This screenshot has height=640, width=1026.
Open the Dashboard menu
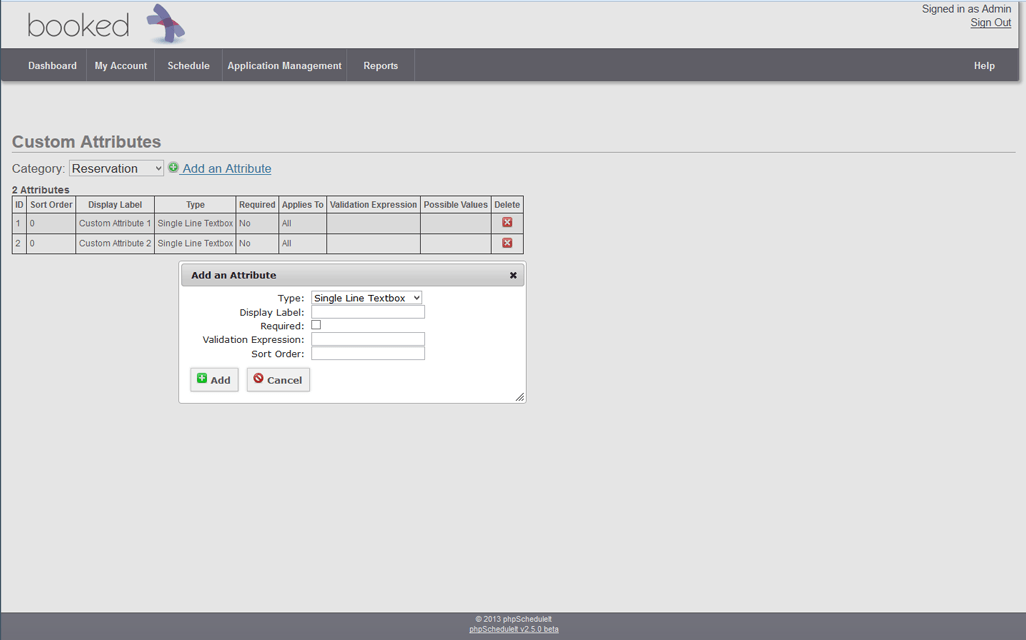[x=52, y=66]
